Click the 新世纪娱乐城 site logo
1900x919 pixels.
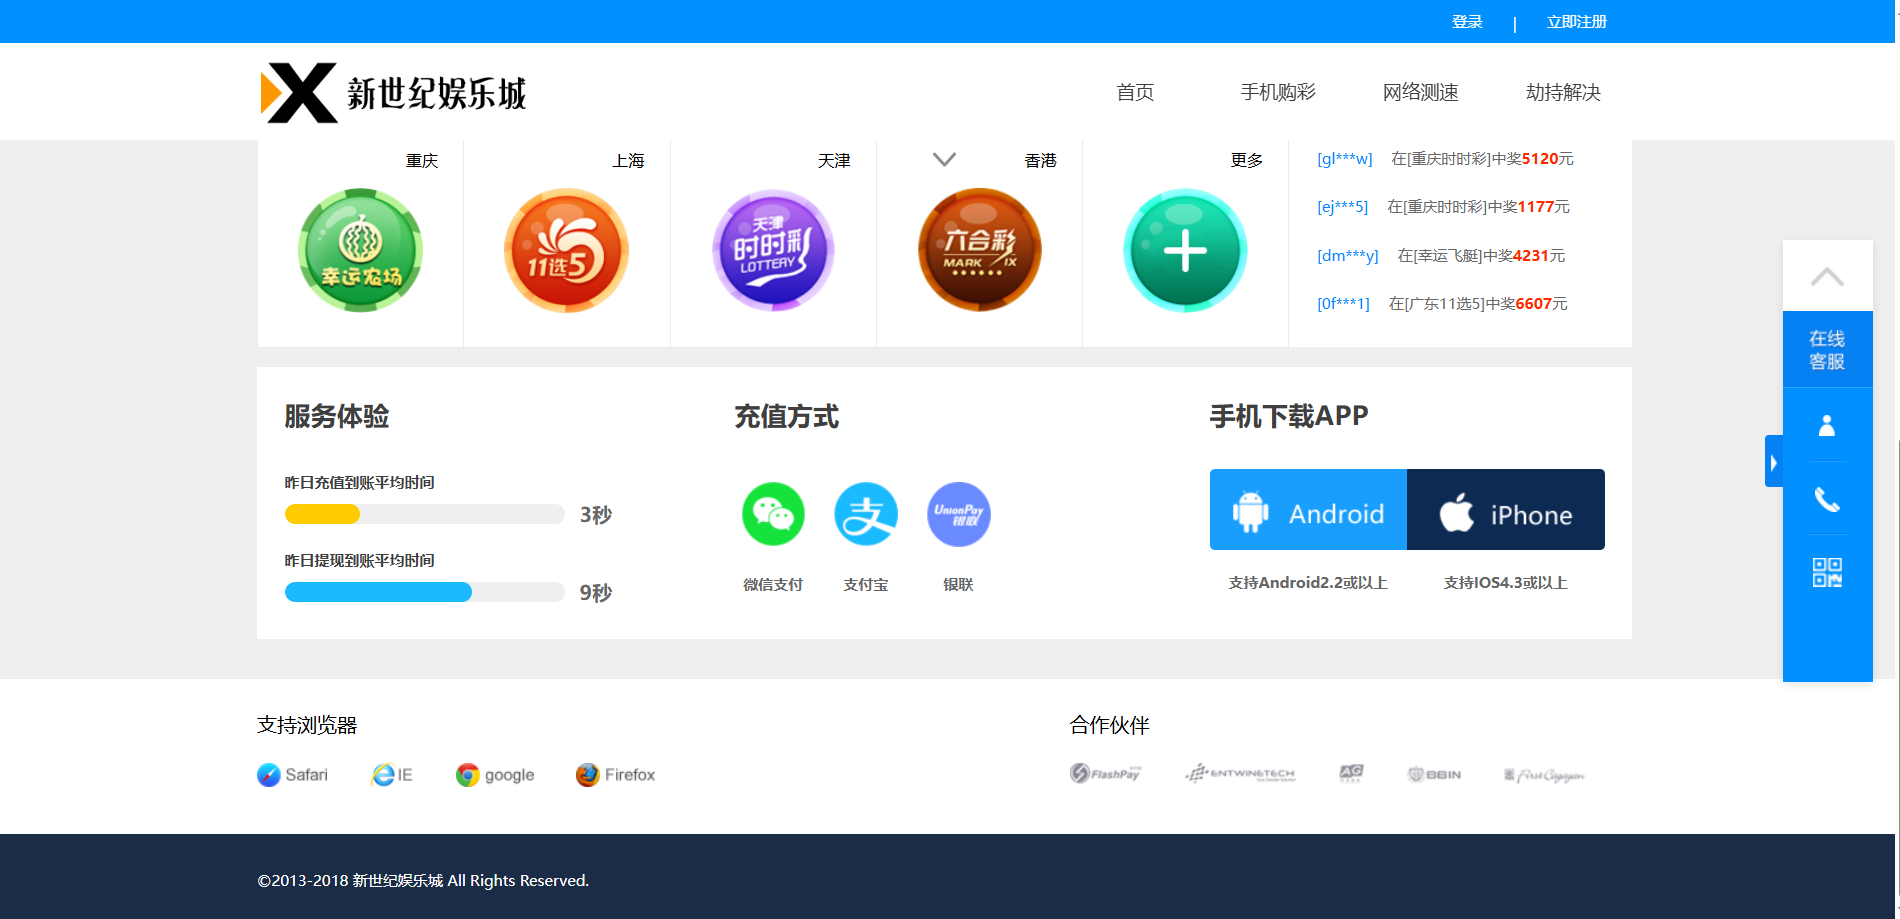(x=393, y=93)
